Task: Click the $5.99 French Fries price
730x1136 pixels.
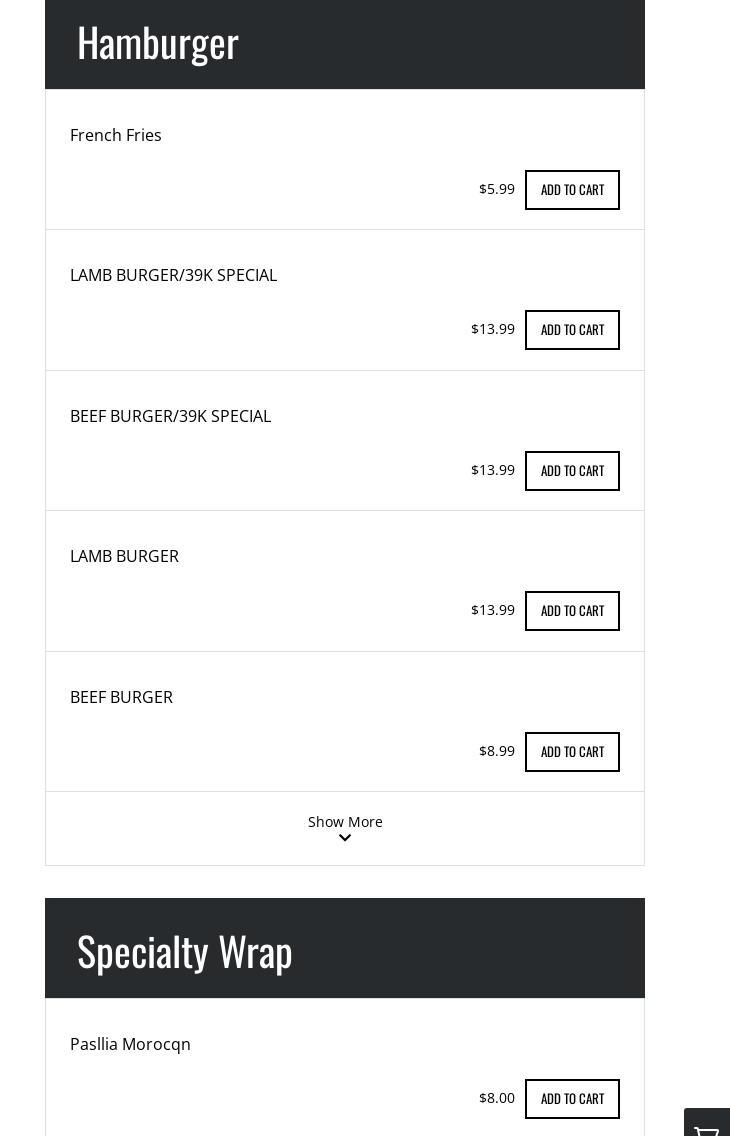Action: click(x=497, y=189)
